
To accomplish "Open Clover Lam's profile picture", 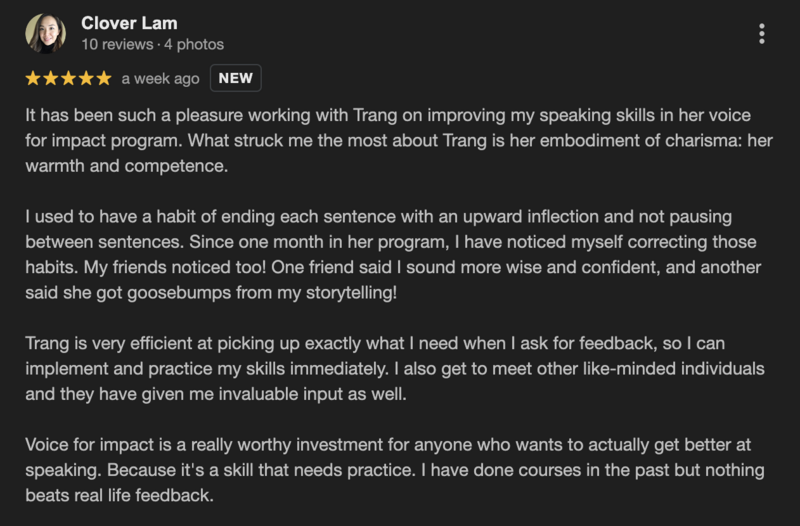I will pyautogui.click(x=45, y=33).
